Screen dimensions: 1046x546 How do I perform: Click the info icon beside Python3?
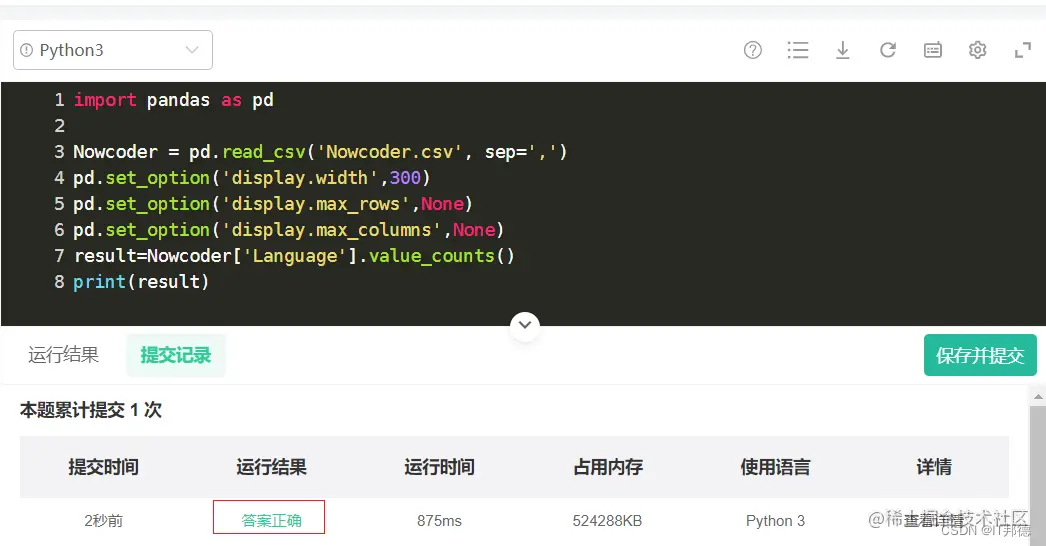pos(27,50)
